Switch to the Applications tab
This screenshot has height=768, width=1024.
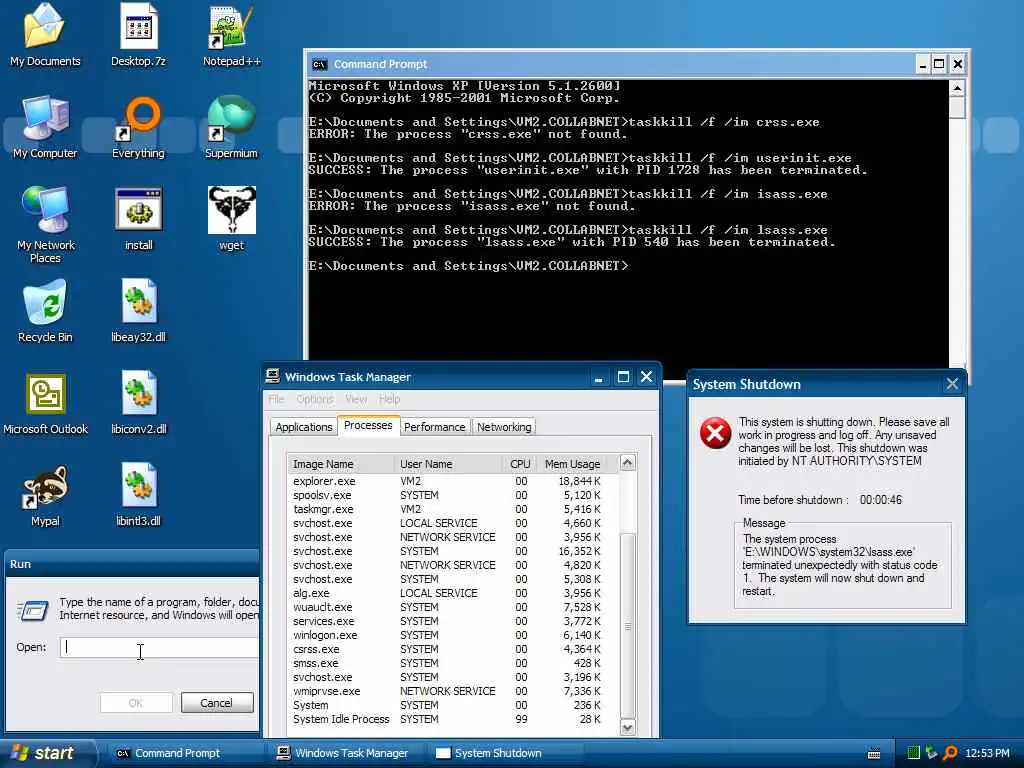[x=304, y=426]
